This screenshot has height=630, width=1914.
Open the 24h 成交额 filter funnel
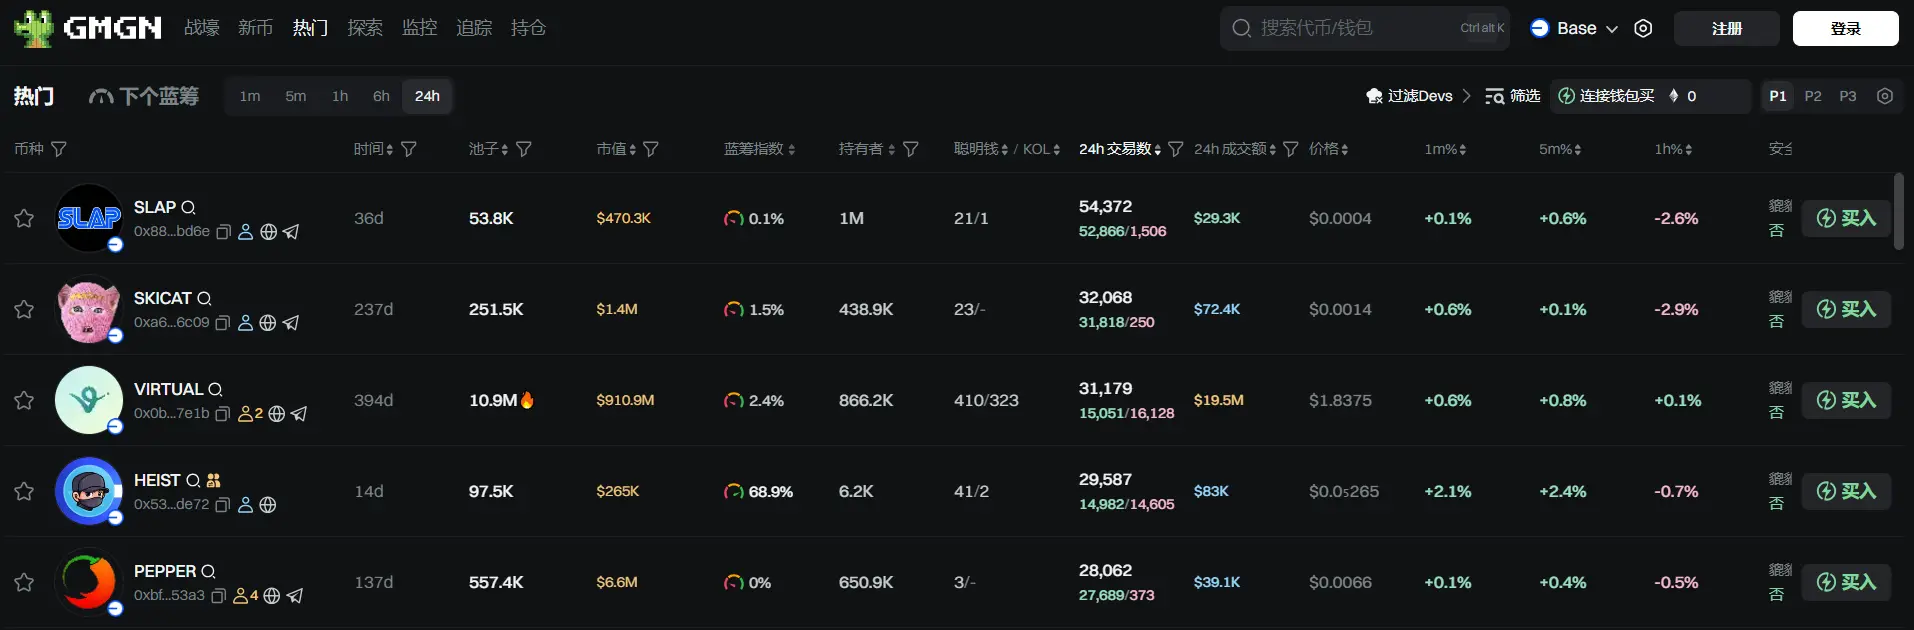(1291, 149)
